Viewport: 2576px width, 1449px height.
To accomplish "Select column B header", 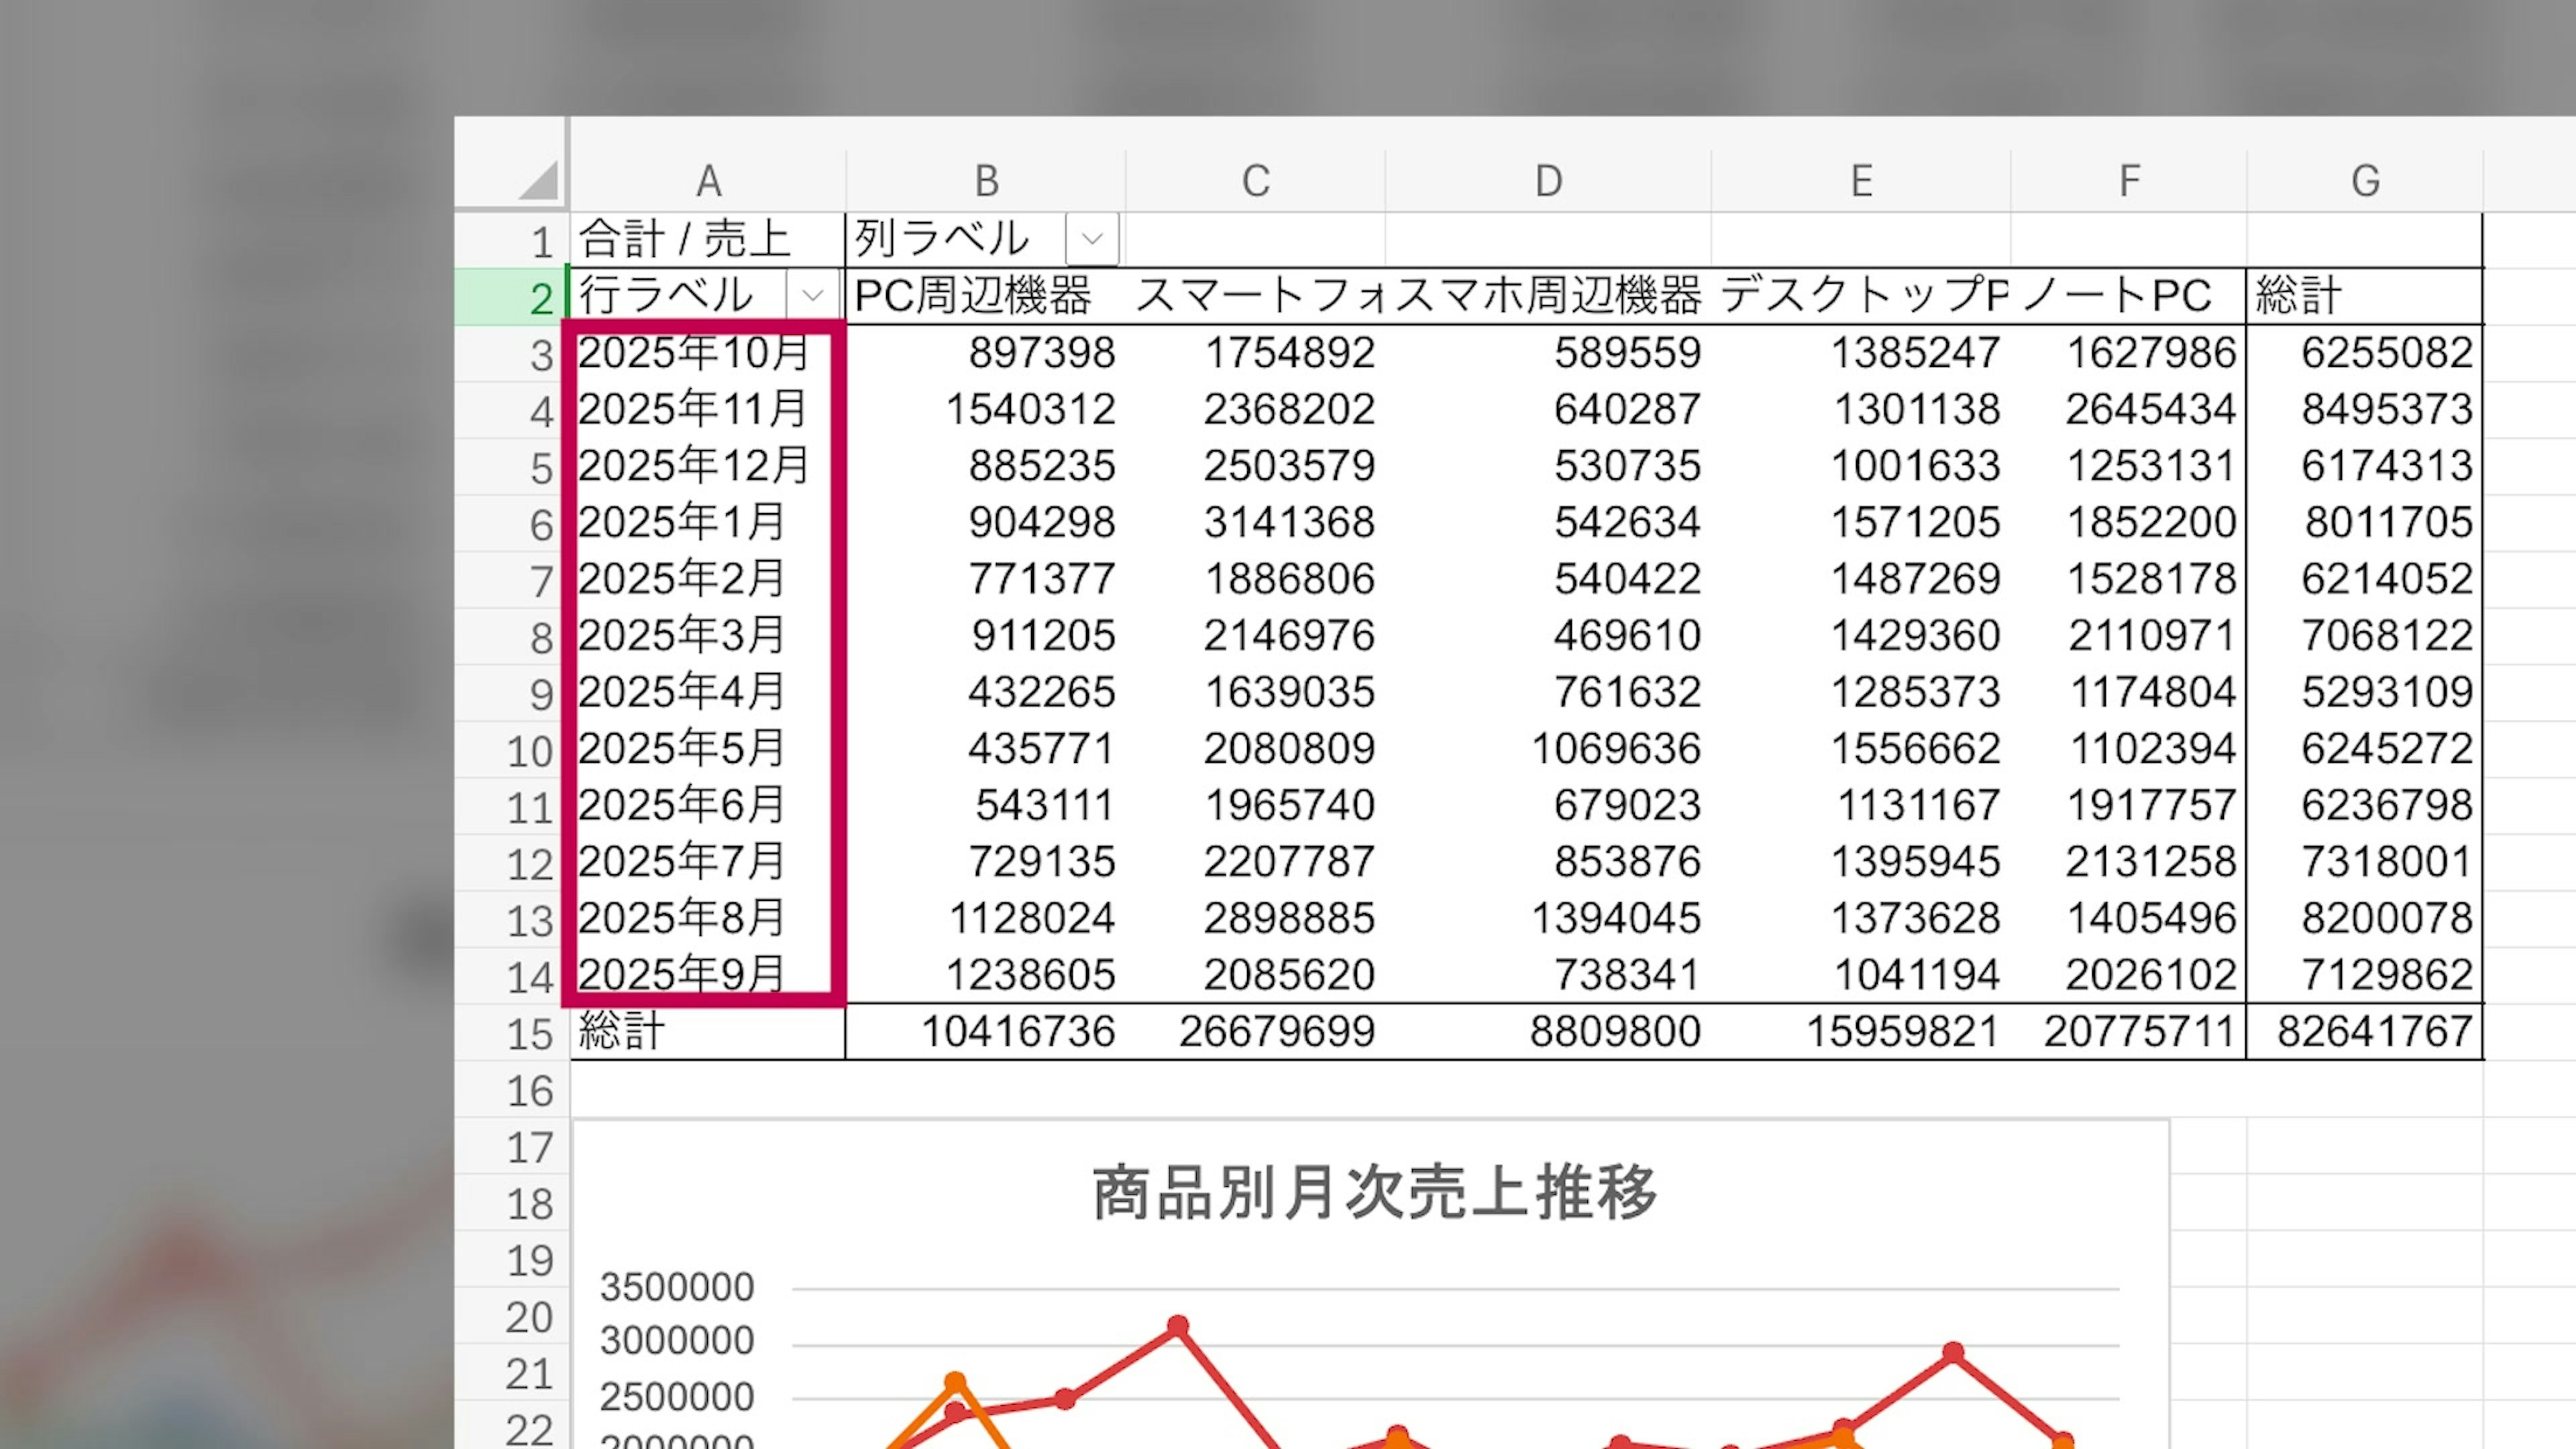I will coord(986,181).
